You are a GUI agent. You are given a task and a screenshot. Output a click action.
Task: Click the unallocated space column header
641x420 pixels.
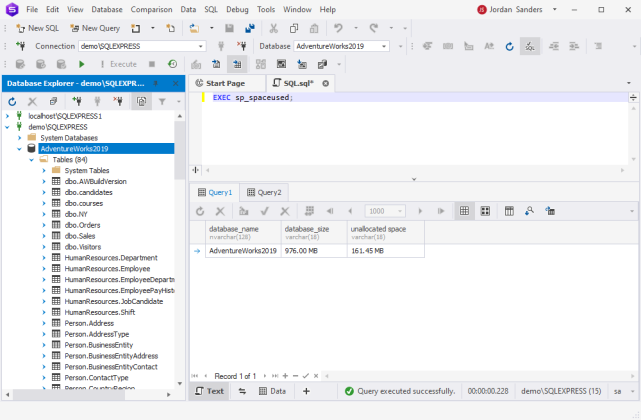(x=385, y=233)
